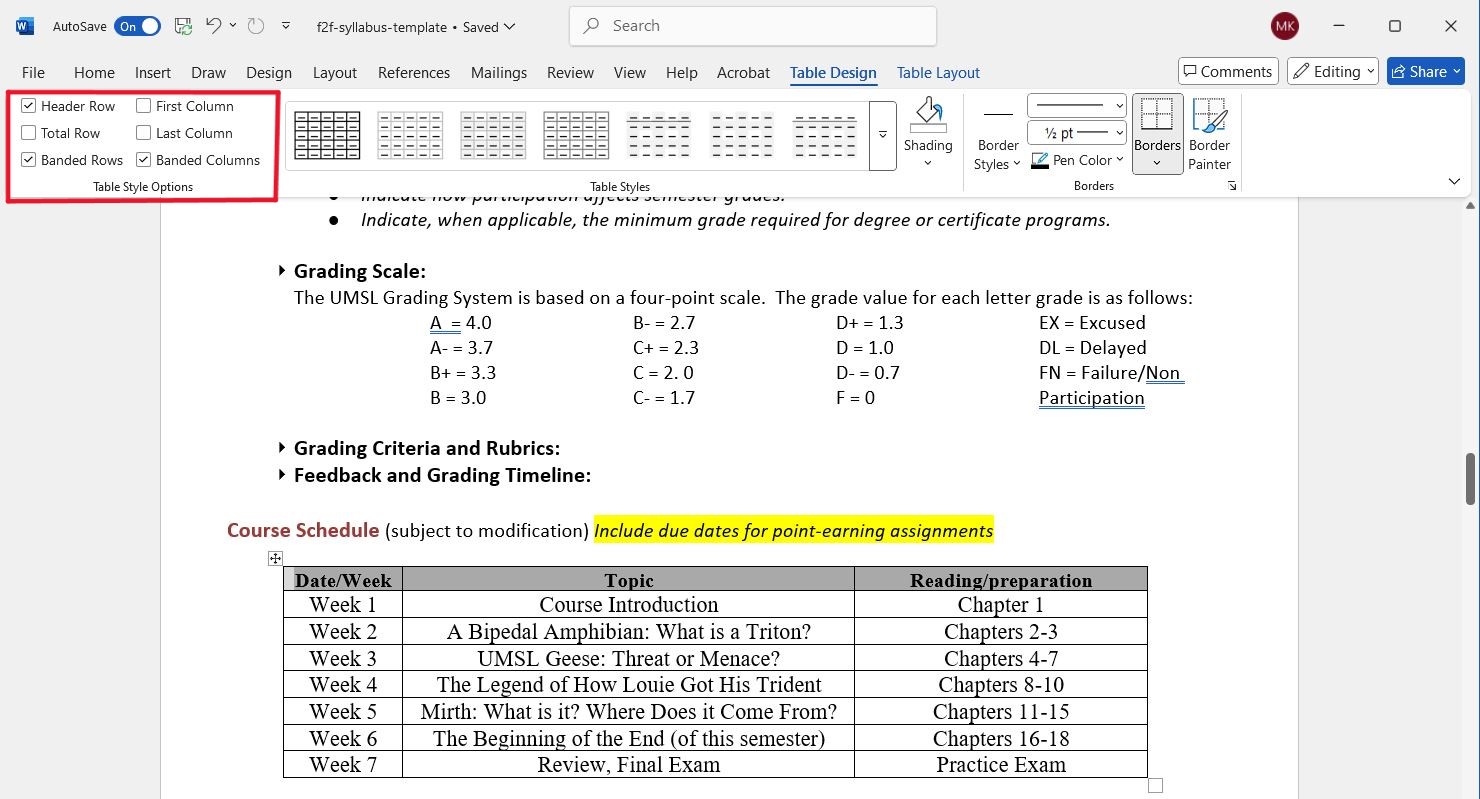The height and width of the screenshot is (799, 1480).
Task: Switch to the Insert tab
Action: pos(153,72)
